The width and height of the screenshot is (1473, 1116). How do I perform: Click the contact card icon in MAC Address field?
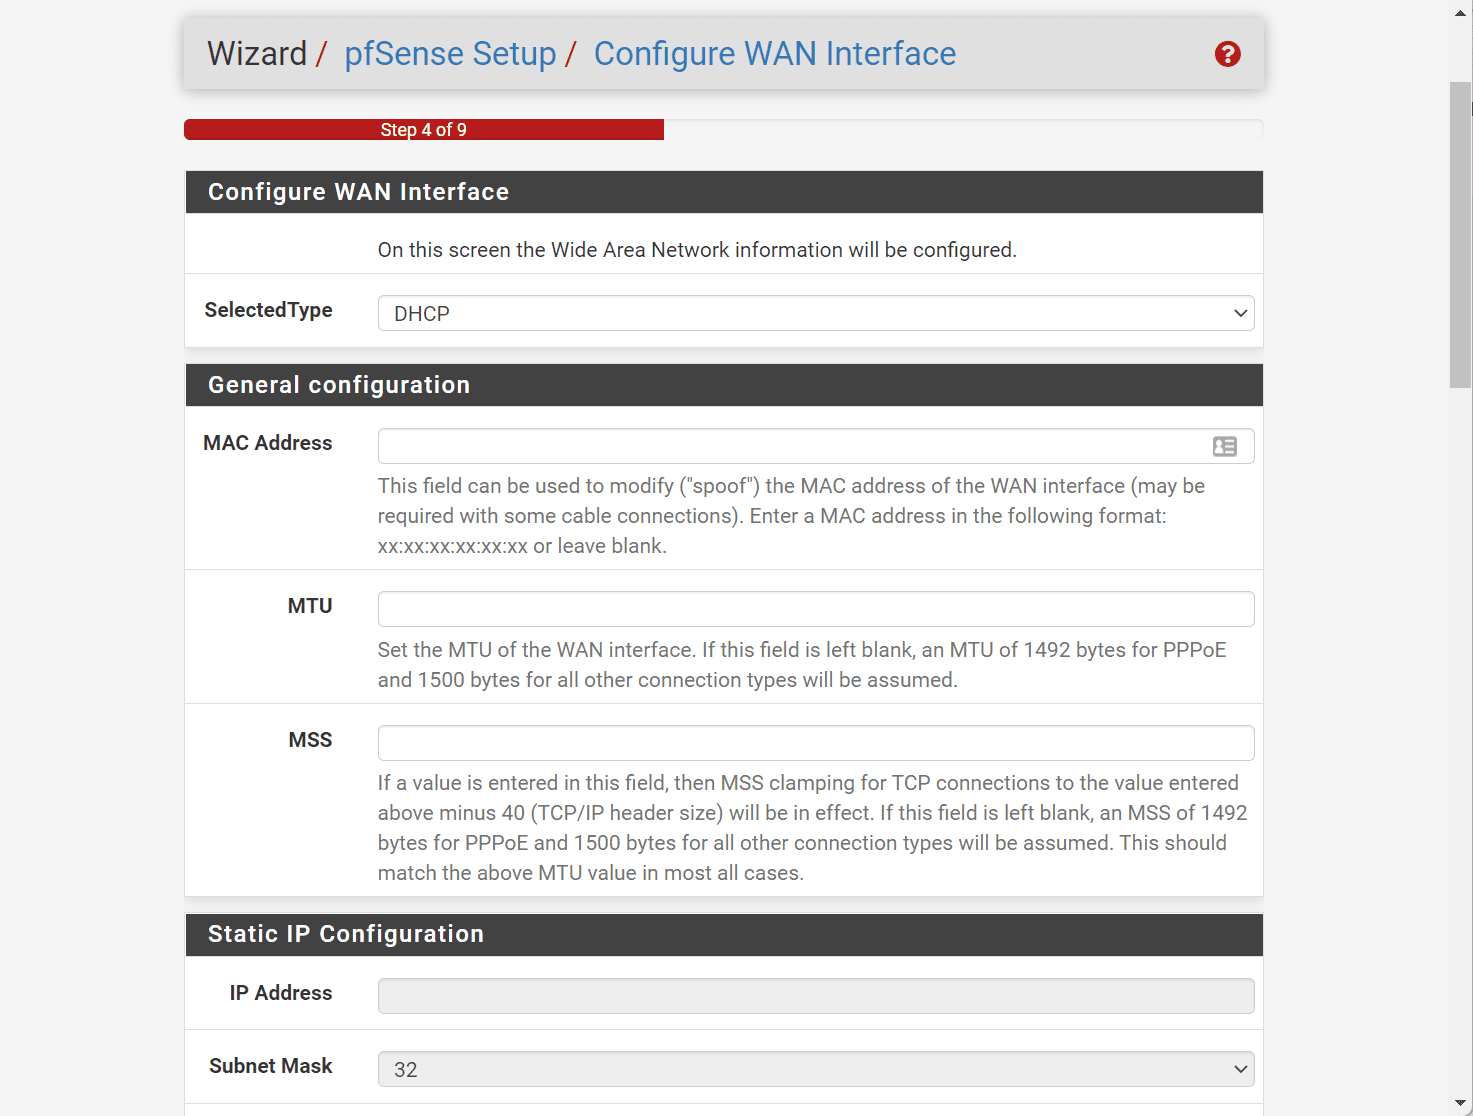1224,447
